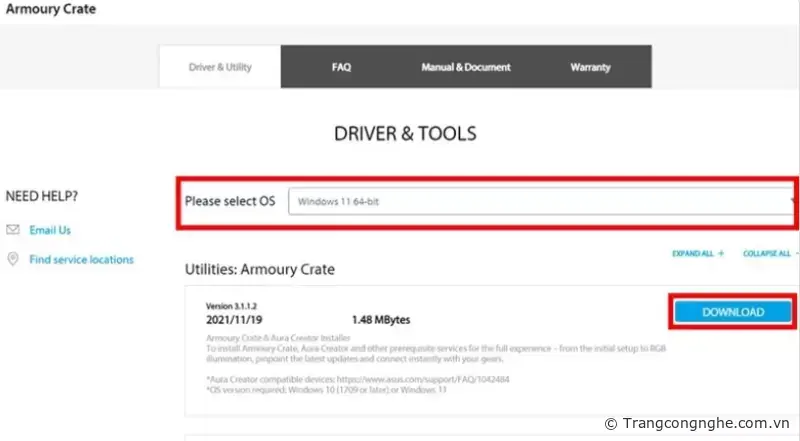Go to the Manual & Document tab

465,67
